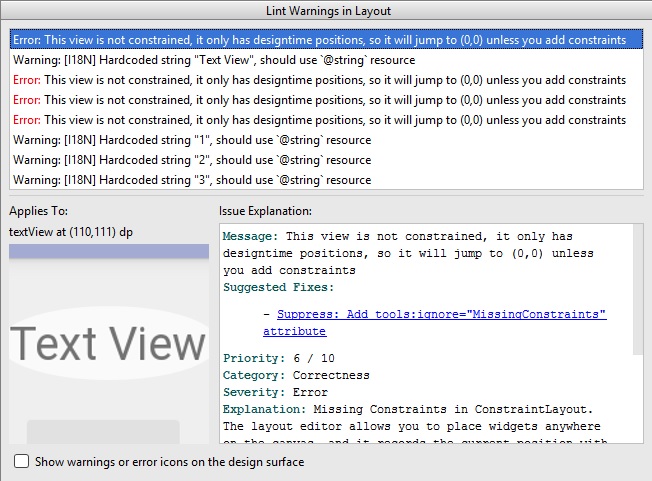The image size is (652, 481).
Task: Click the Explanation: Missing Constraints line
Action: click(408, 409)
